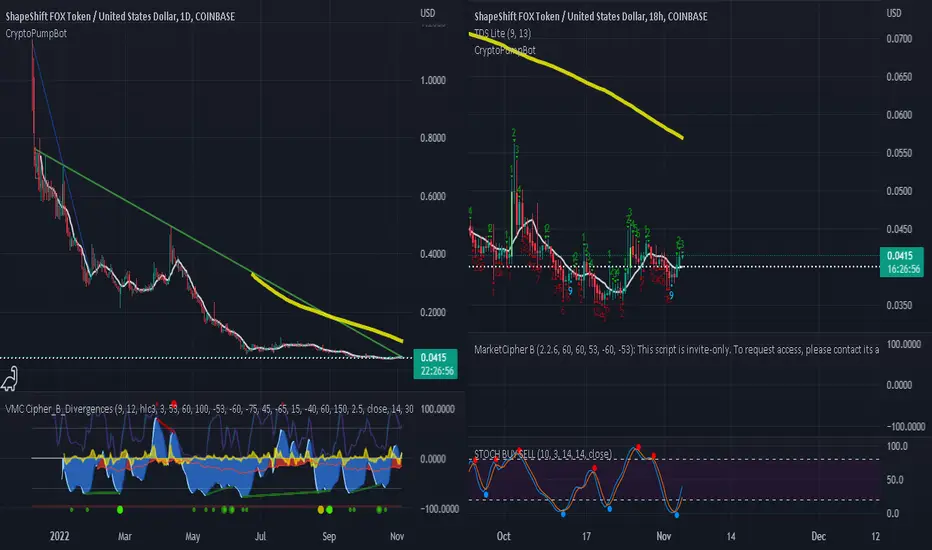Click the 0.2000 price level on the left chart axis
The width and height of the screenshot is (932, 550).
coord(433,312)
